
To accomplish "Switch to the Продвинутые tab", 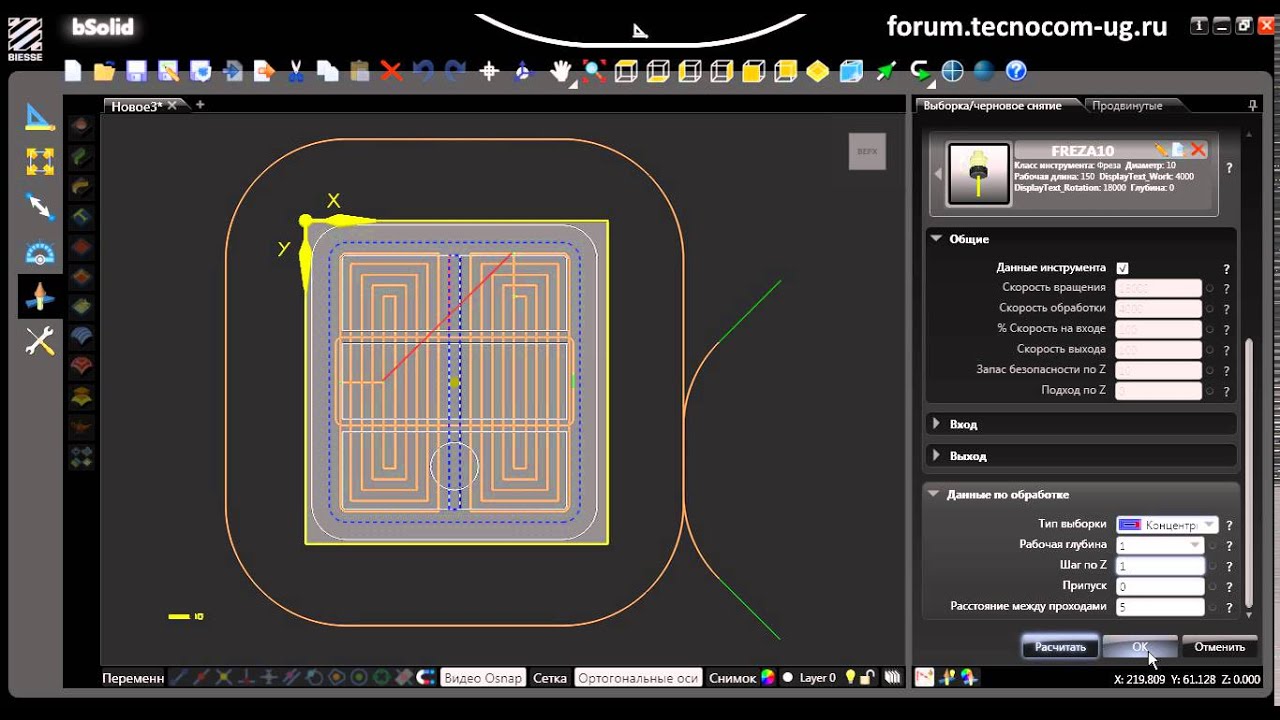I will [x=1127, y=105].
